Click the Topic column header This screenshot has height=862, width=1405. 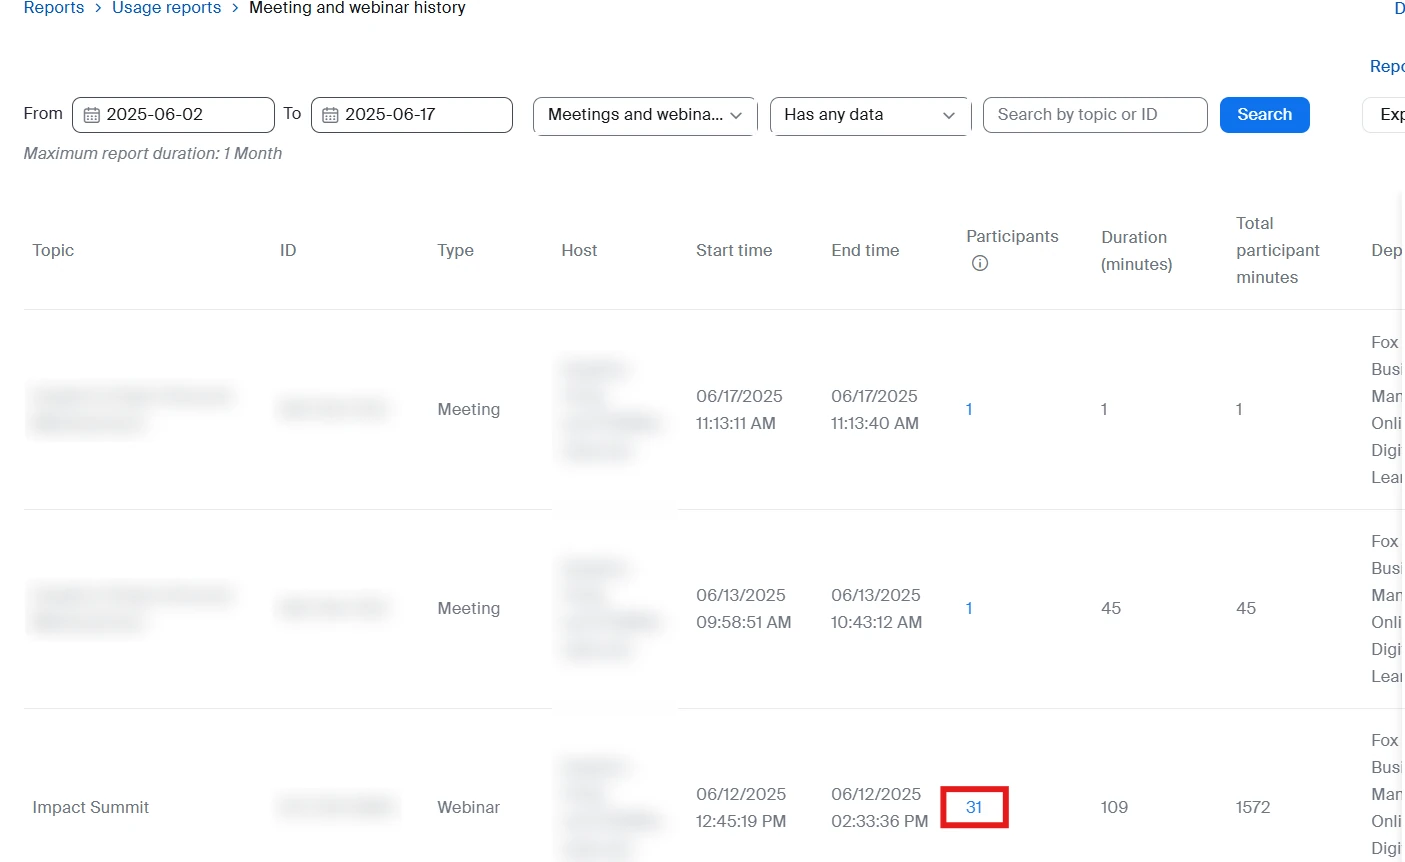[53, 250]
